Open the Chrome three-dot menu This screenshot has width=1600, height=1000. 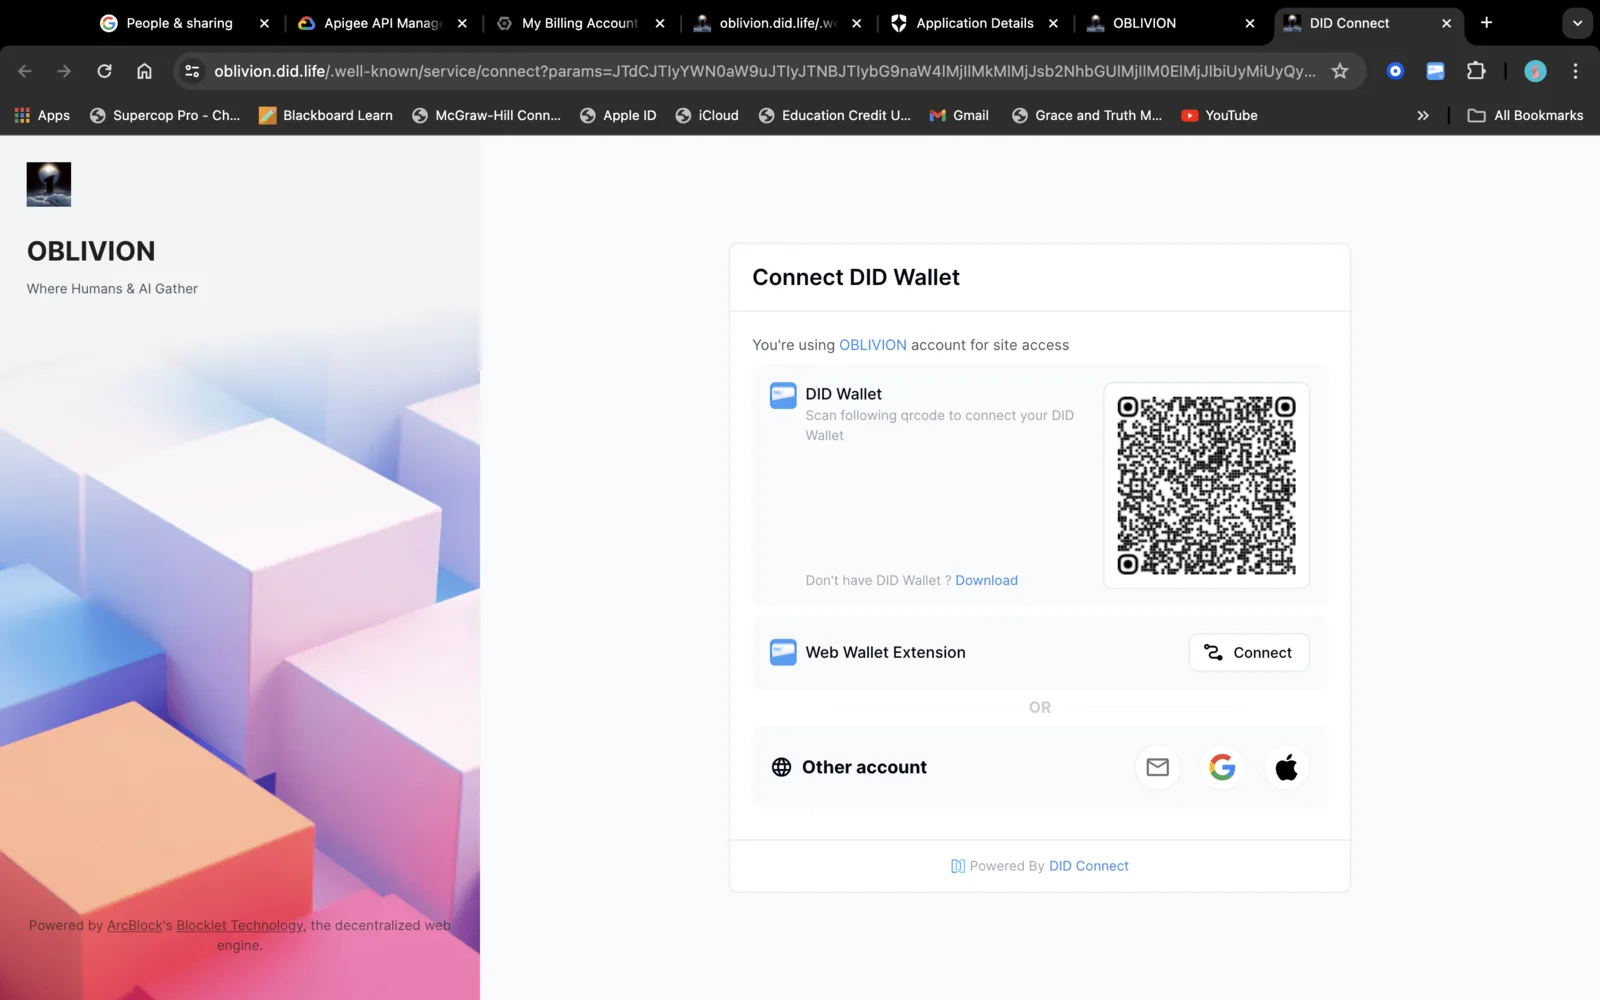[1575, 71]
